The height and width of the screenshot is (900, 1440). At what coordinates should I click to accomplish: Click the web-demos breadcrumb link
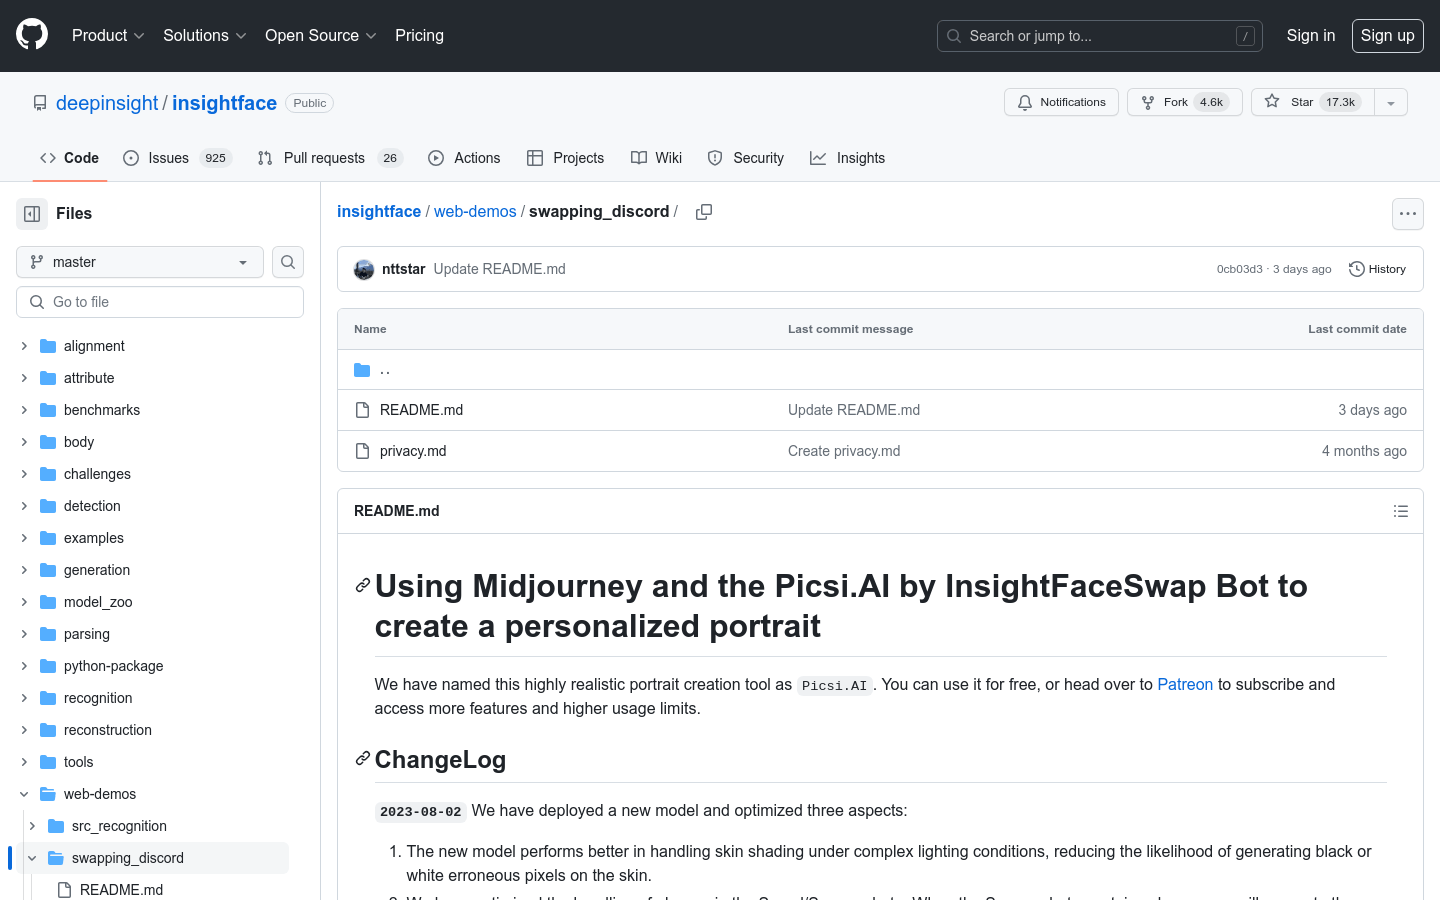[x=475, y=211]
